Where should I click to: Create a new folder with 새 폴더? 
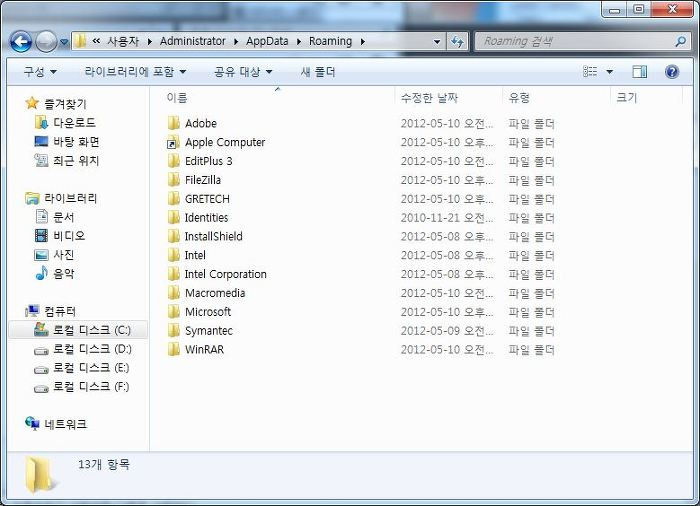318,71
